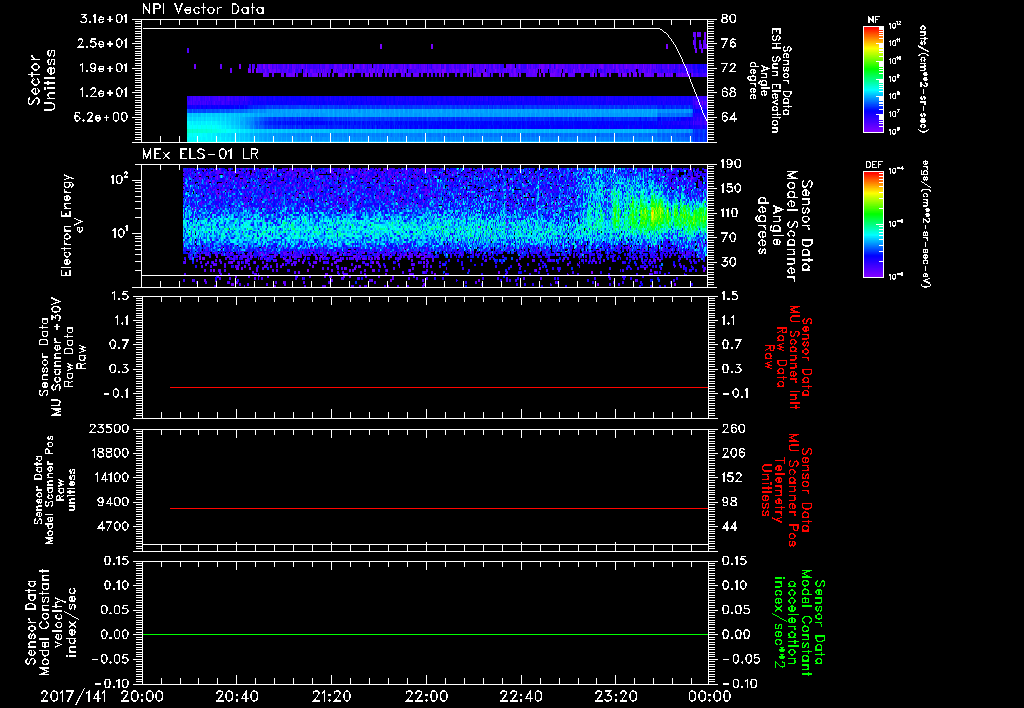Click the NF color scale bar

873,80
